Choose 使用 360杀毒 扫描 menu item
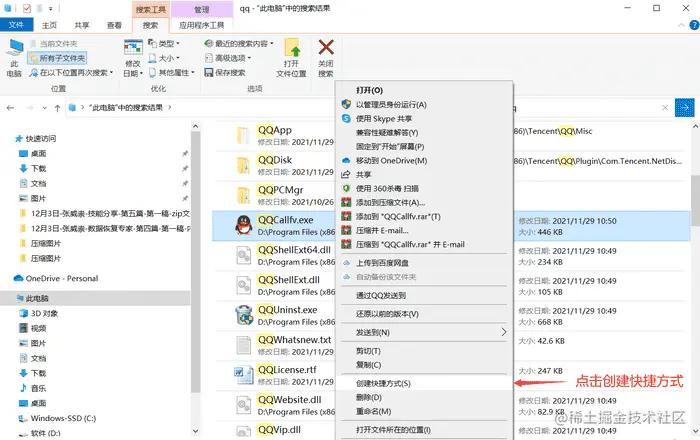The height and width of the screenshot is (440, 700). [x=424, y=188]
